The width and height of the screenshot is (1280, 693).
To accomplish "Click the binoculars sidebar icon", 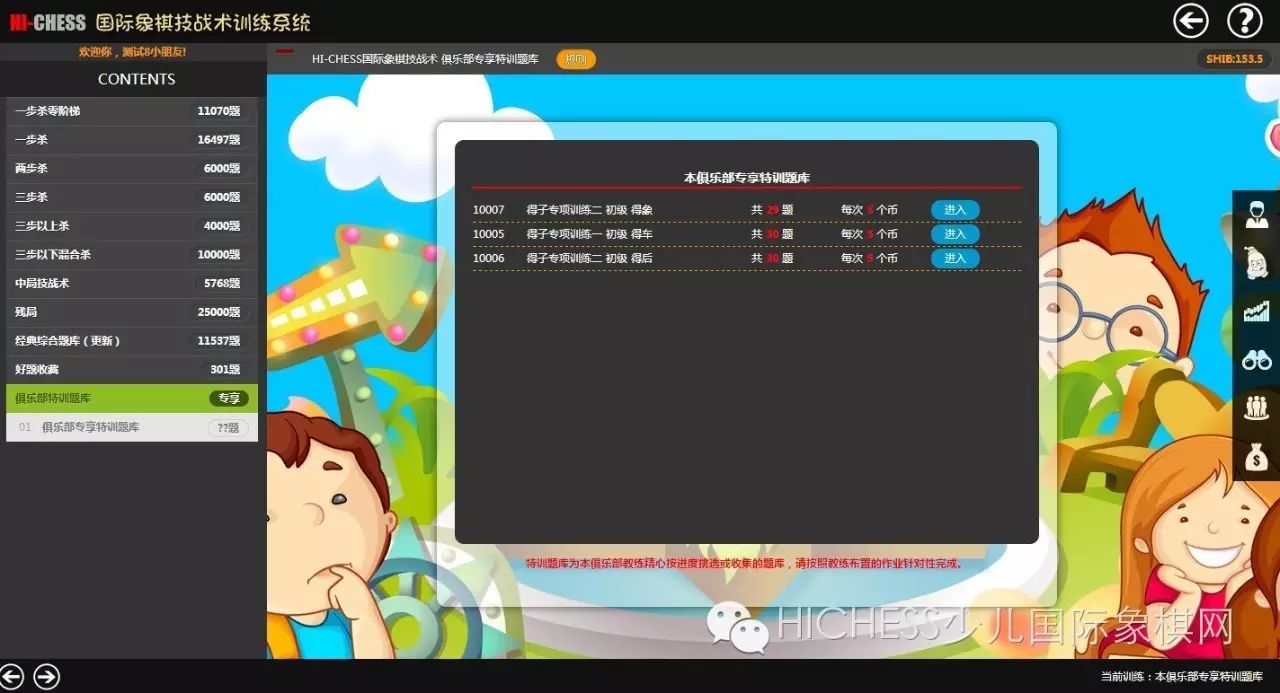I will click(1256, 360).
